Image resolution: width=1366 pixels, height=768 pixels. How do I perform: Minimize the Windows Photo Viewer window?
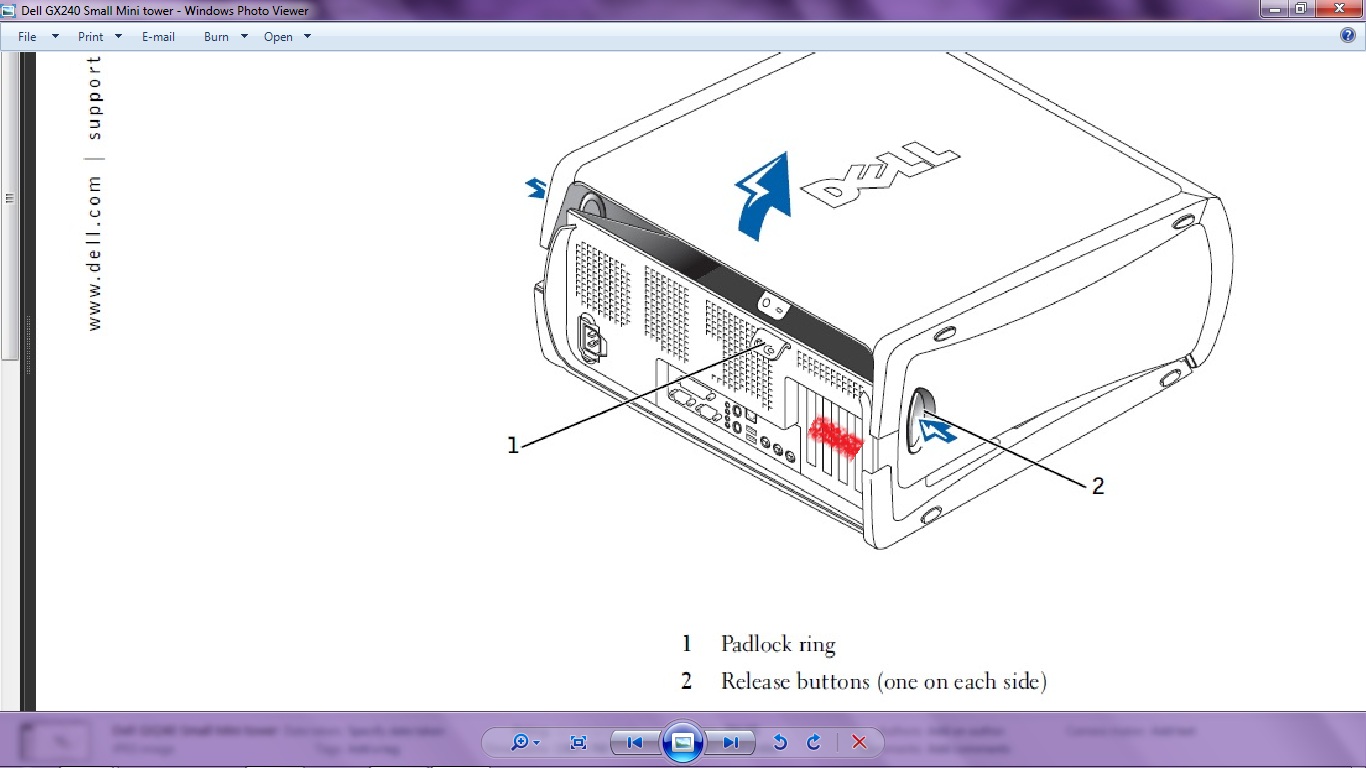[x=1274, y=9]
